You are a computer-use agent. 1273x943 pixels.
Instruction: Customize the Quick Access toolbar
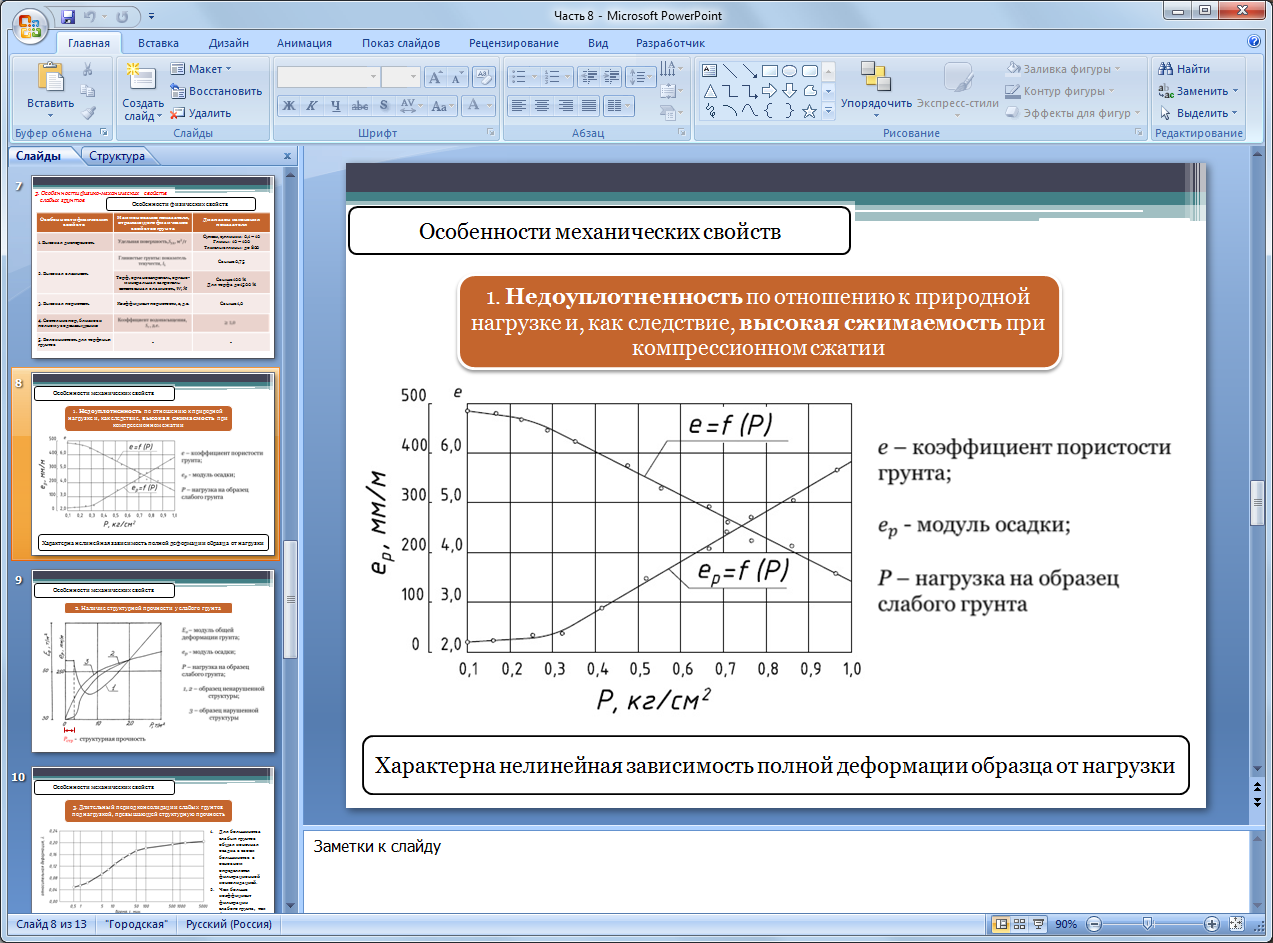pos(150,17)
